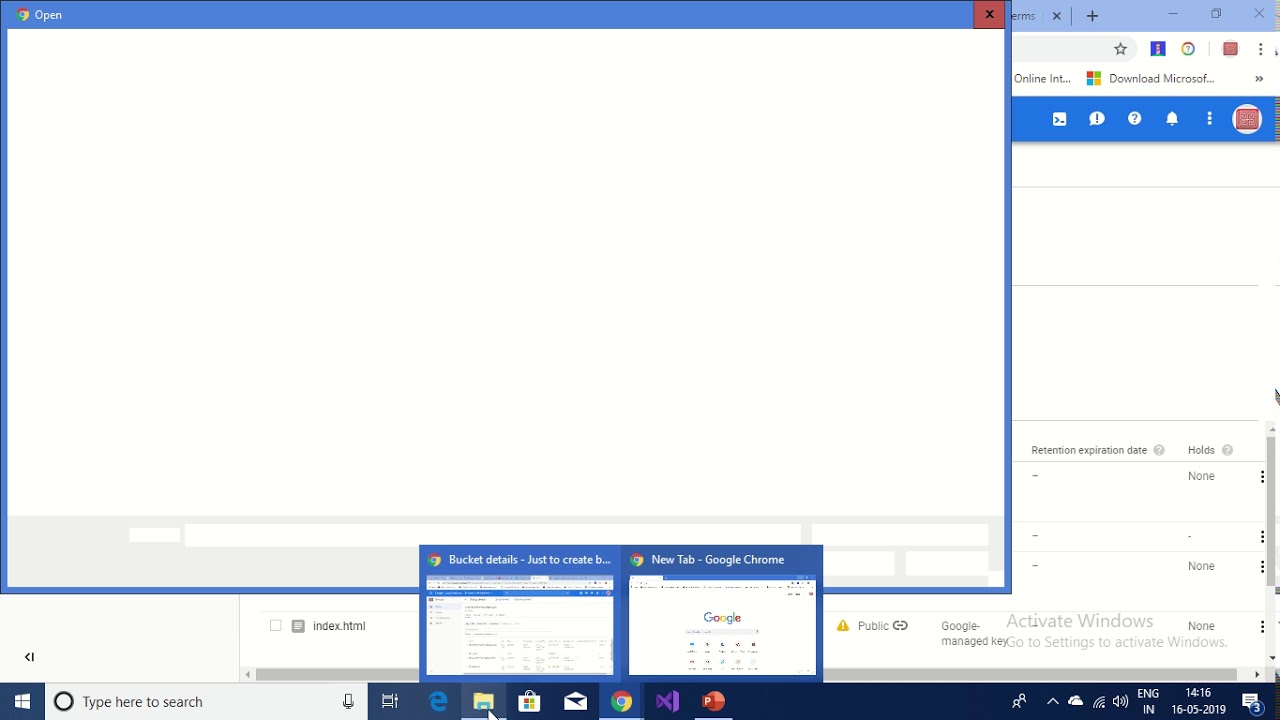This screenshot has height=720, width=1280.
Task: Click the horizontal scrollbar of the objects table
Action: pos(752,675)
